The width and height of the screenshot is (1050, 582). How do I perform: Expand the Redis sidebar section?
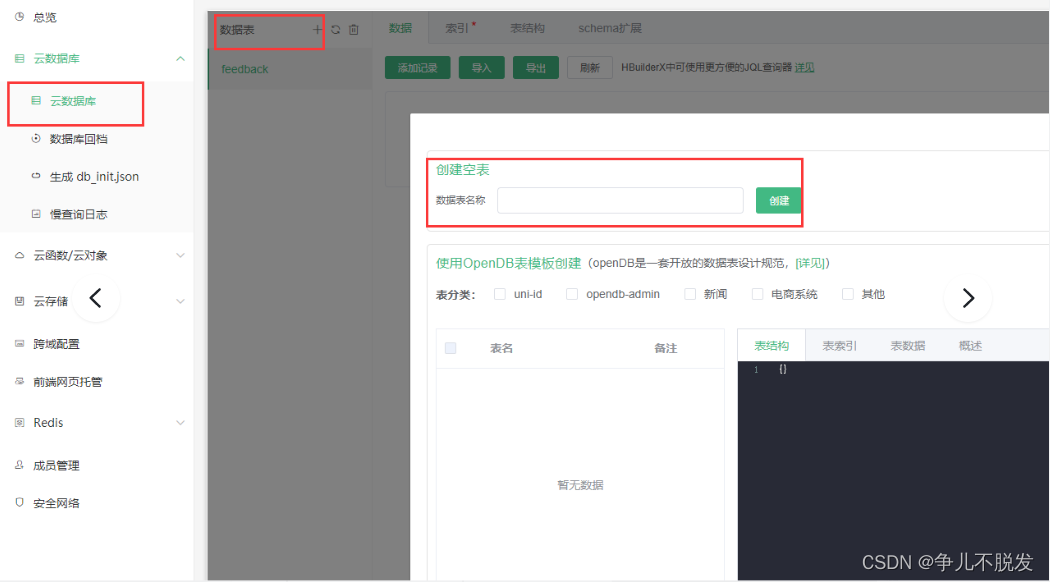[180, 422]
